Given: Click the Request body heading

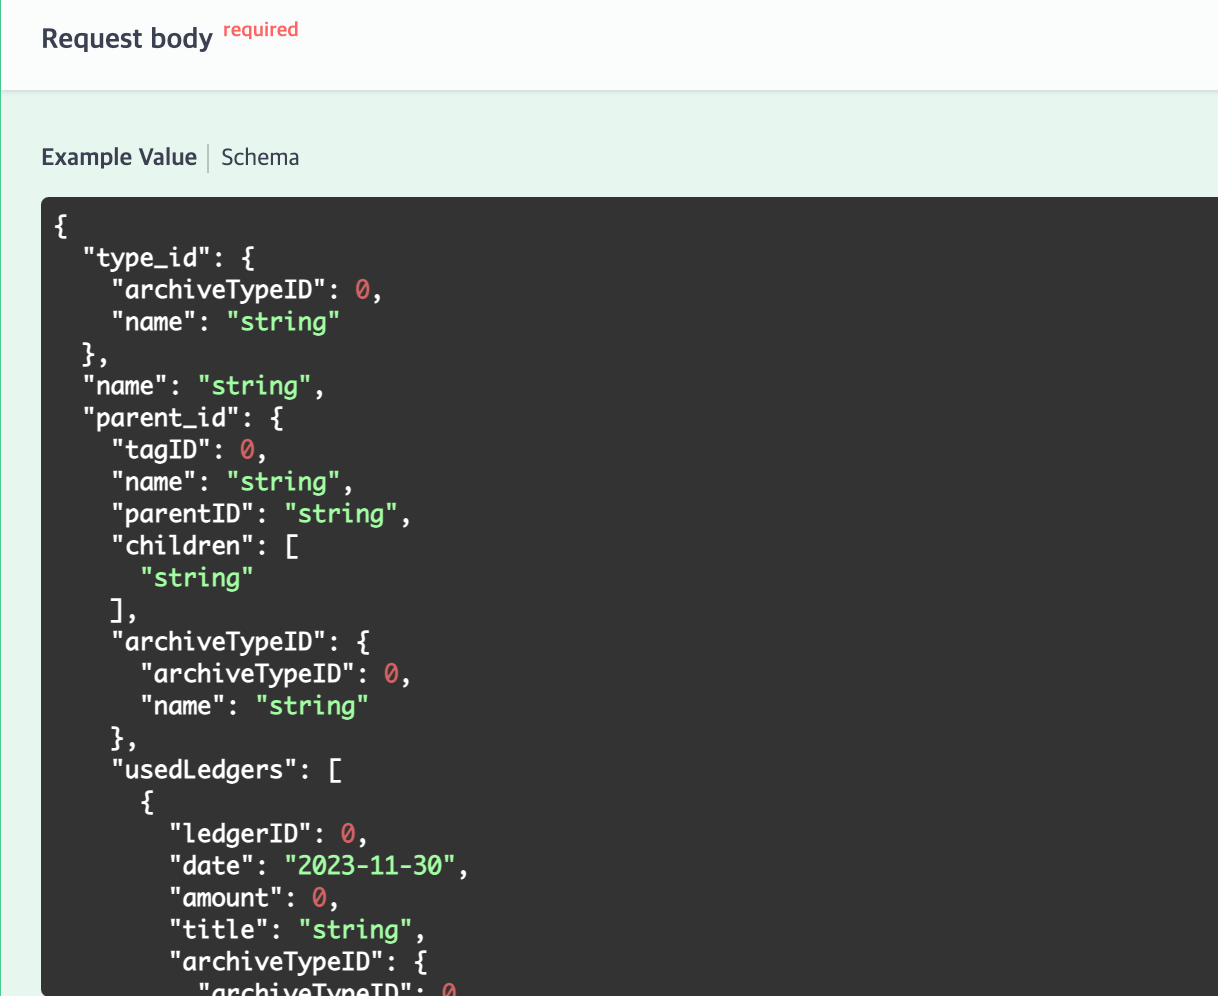Looking at the screenshot, I should [x=126, y=38].
